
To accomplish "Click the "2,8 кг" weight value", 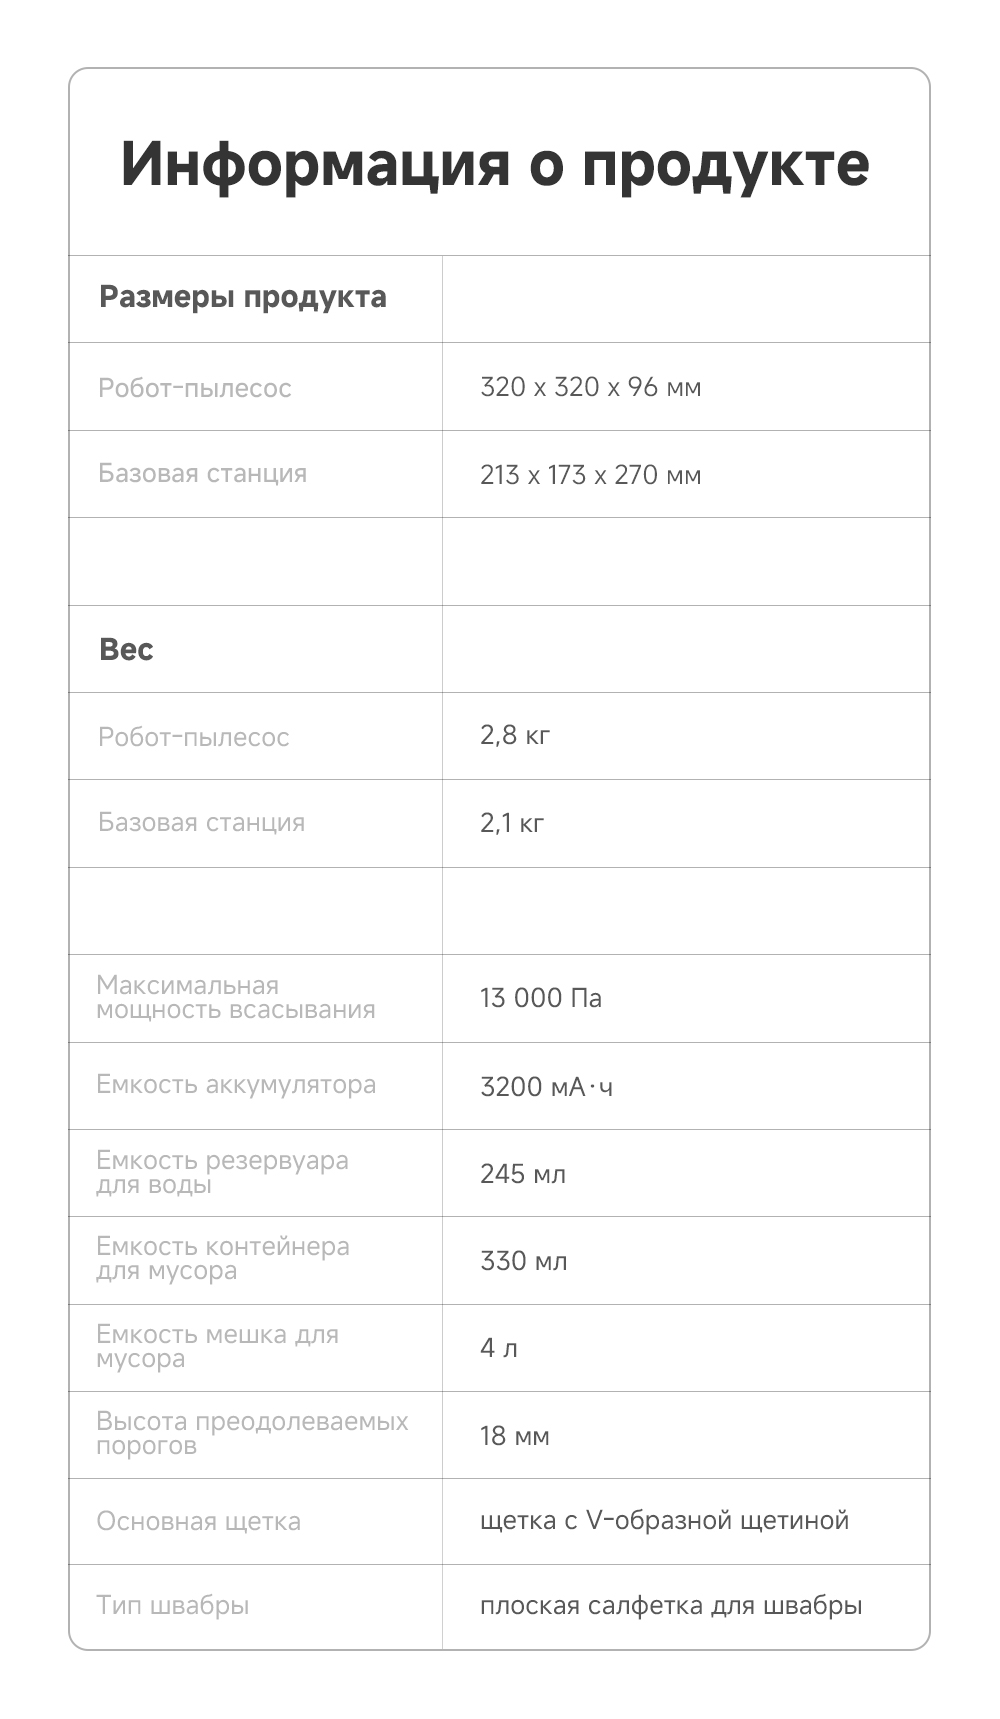I will 515,736.
